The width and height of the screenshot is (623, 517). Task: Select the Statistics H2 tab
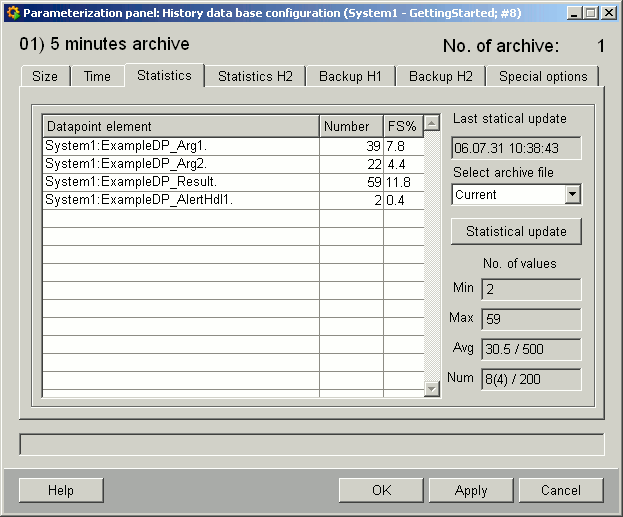255,76
